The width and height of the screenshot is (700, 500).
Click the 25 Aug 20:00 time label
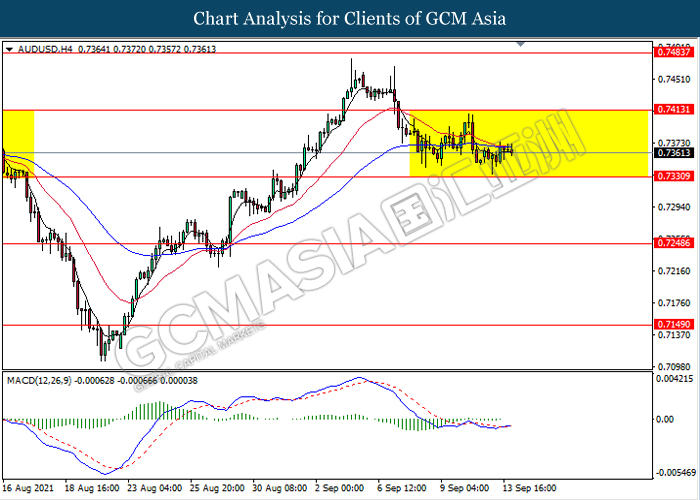click(x=217, y=488)
